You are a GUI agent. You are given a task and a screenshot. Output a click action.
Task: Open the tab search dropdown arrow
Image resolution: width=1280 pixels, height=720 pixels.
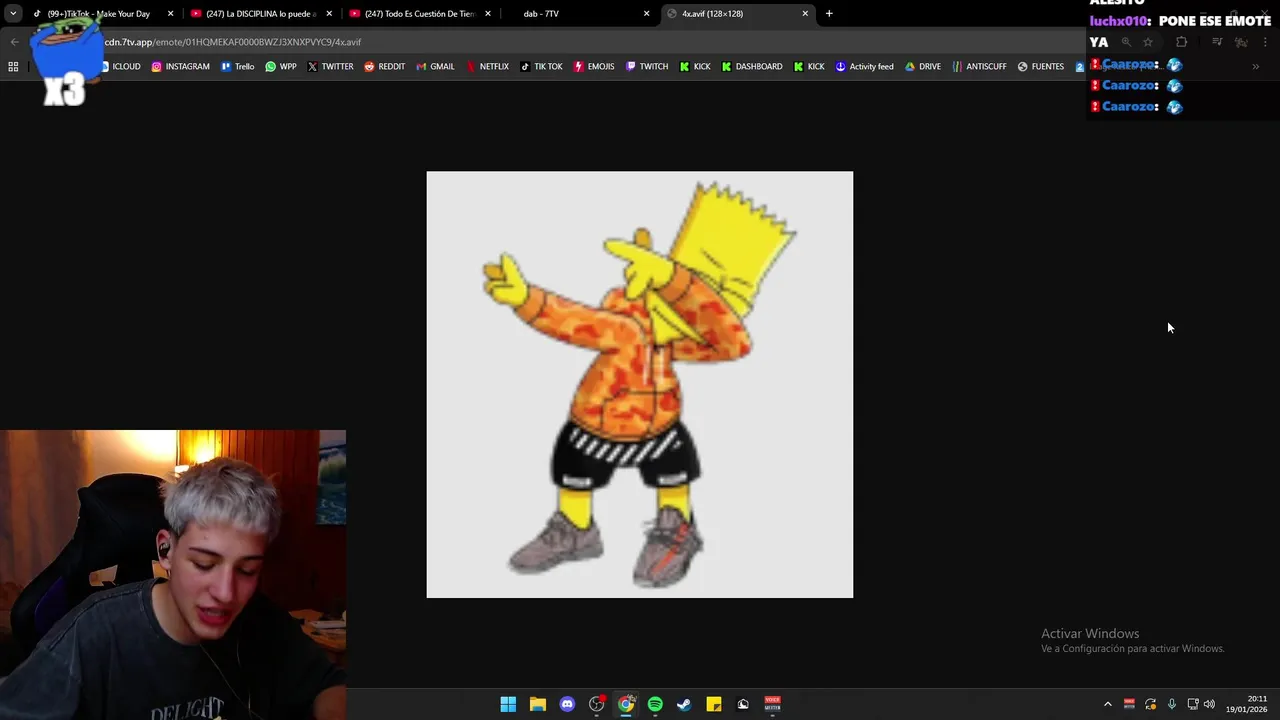coord(13,14)
